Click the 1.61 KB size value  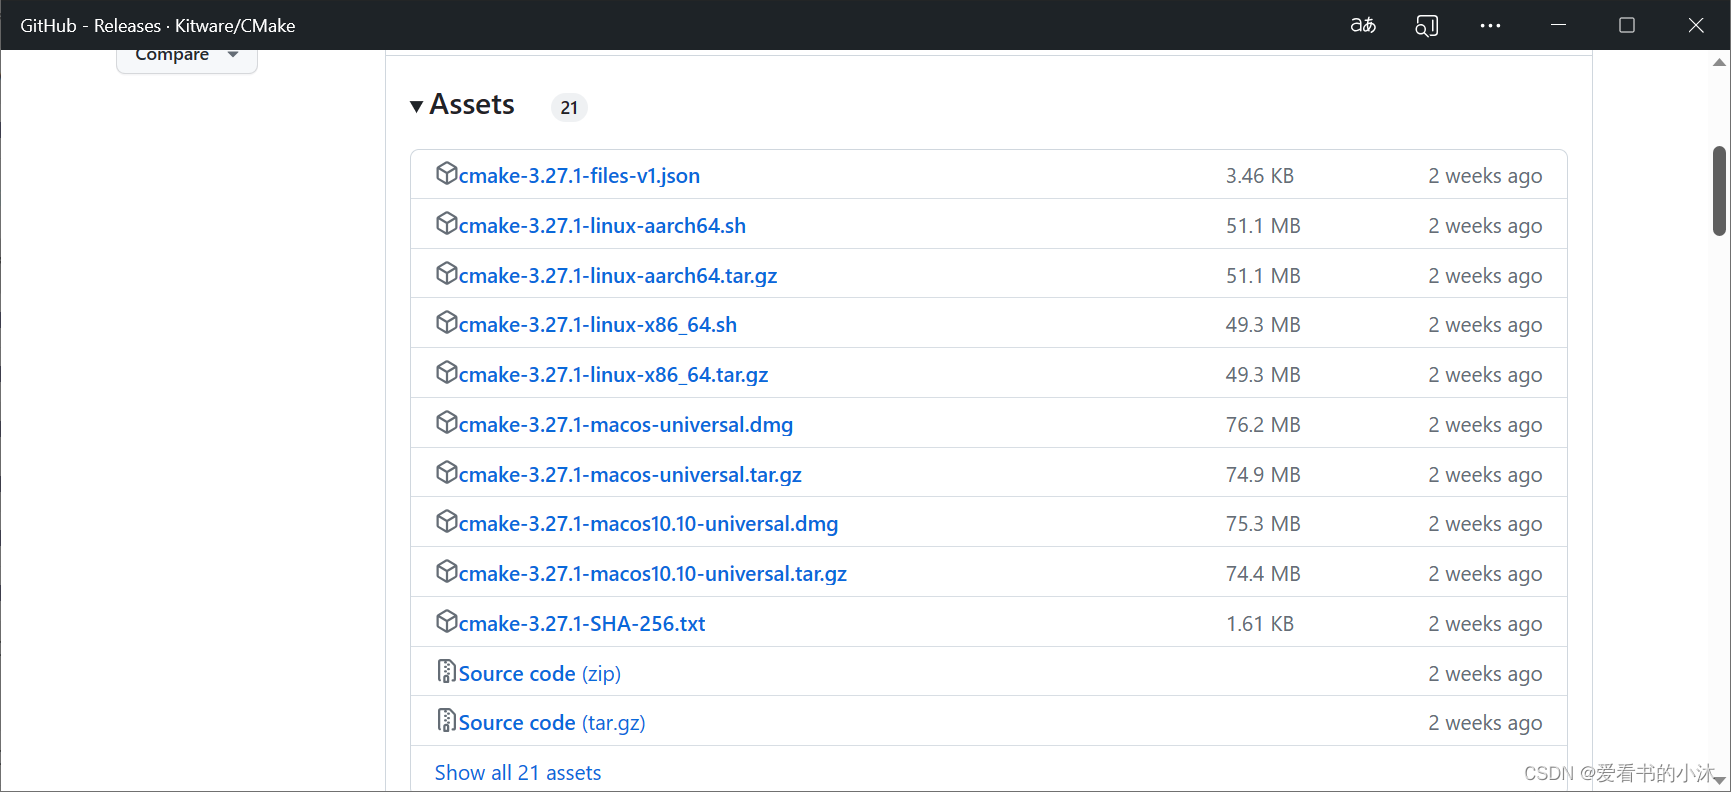point(1260,623)
